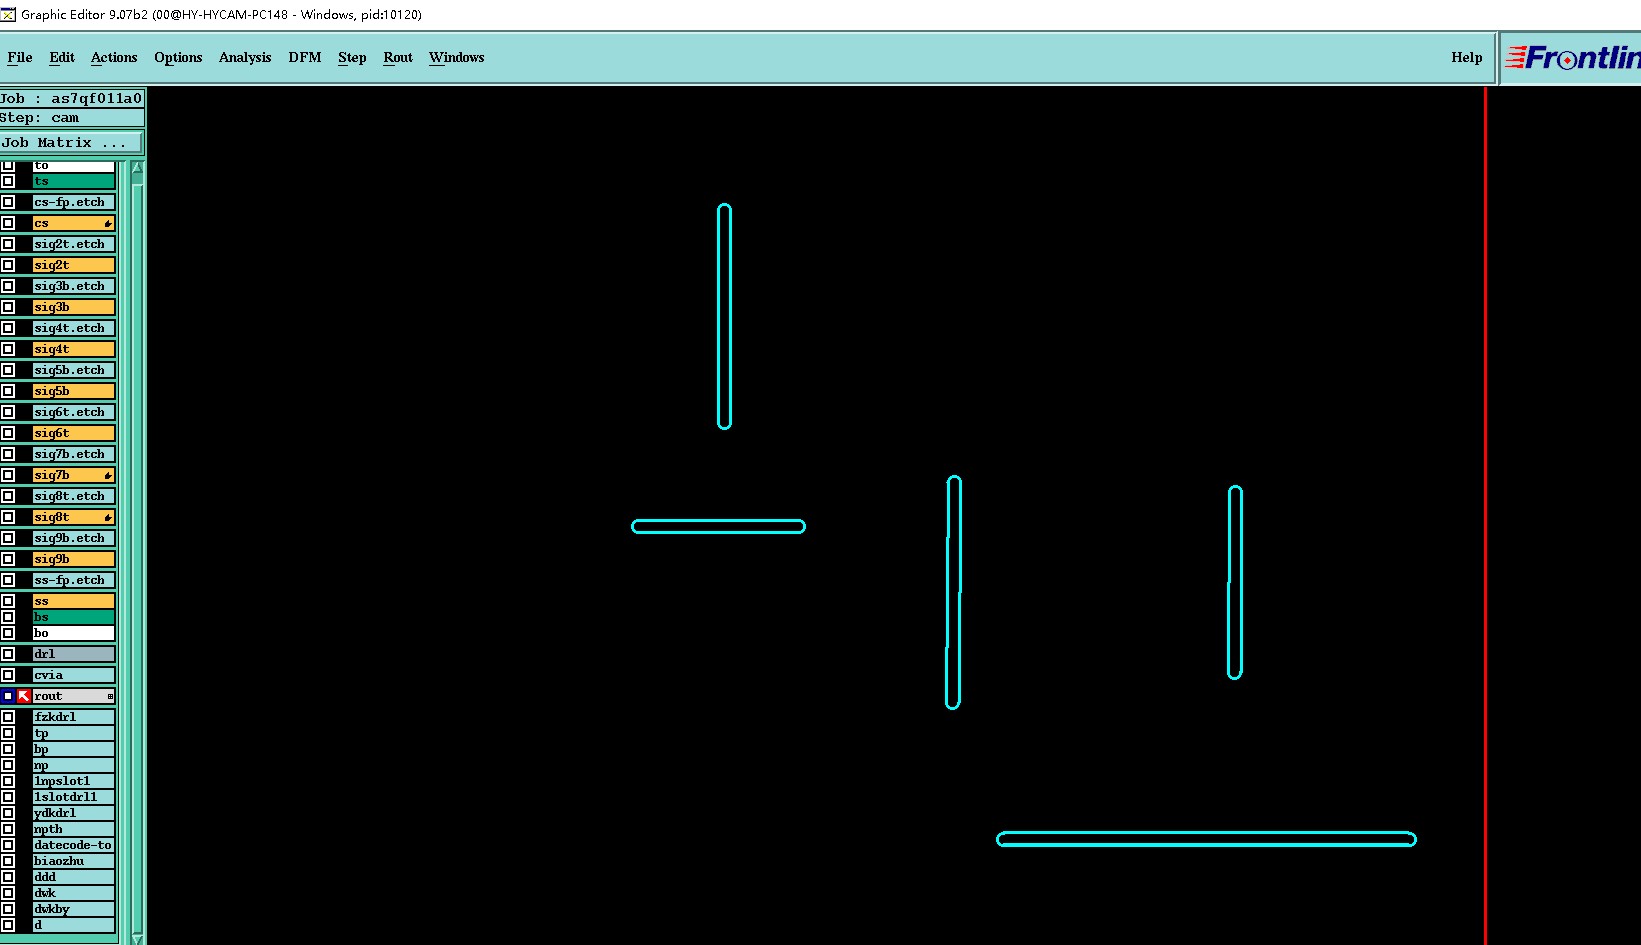Viewport: 1641px width, 945px height.
Task: Toggle display checkbox for sig3b layer
Action: point(8,307)
